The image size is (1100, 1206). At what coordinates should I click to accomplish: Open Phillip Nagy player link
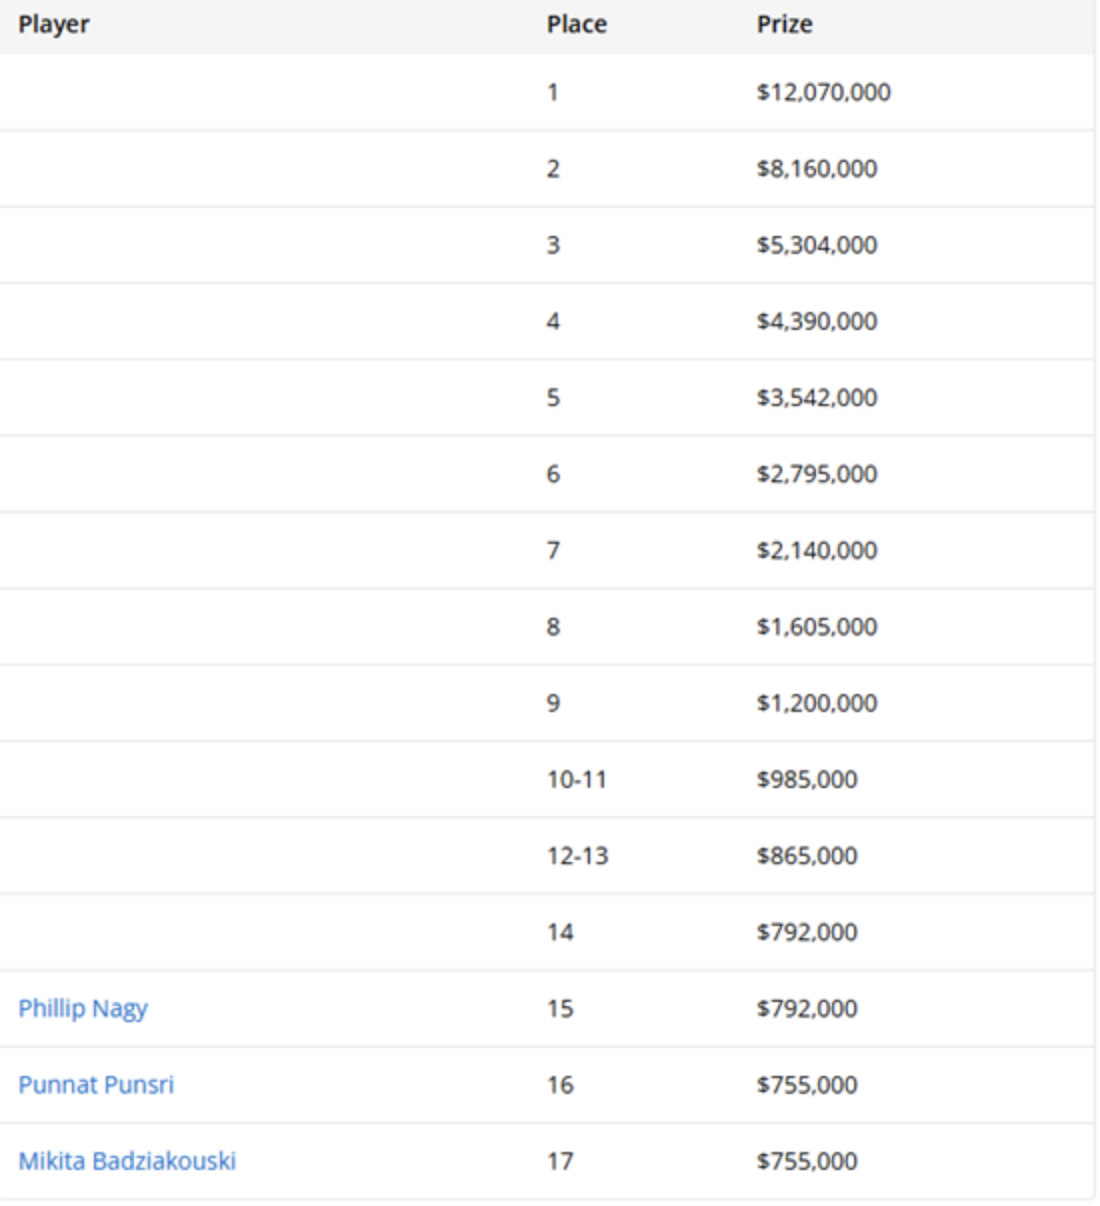83,1008
